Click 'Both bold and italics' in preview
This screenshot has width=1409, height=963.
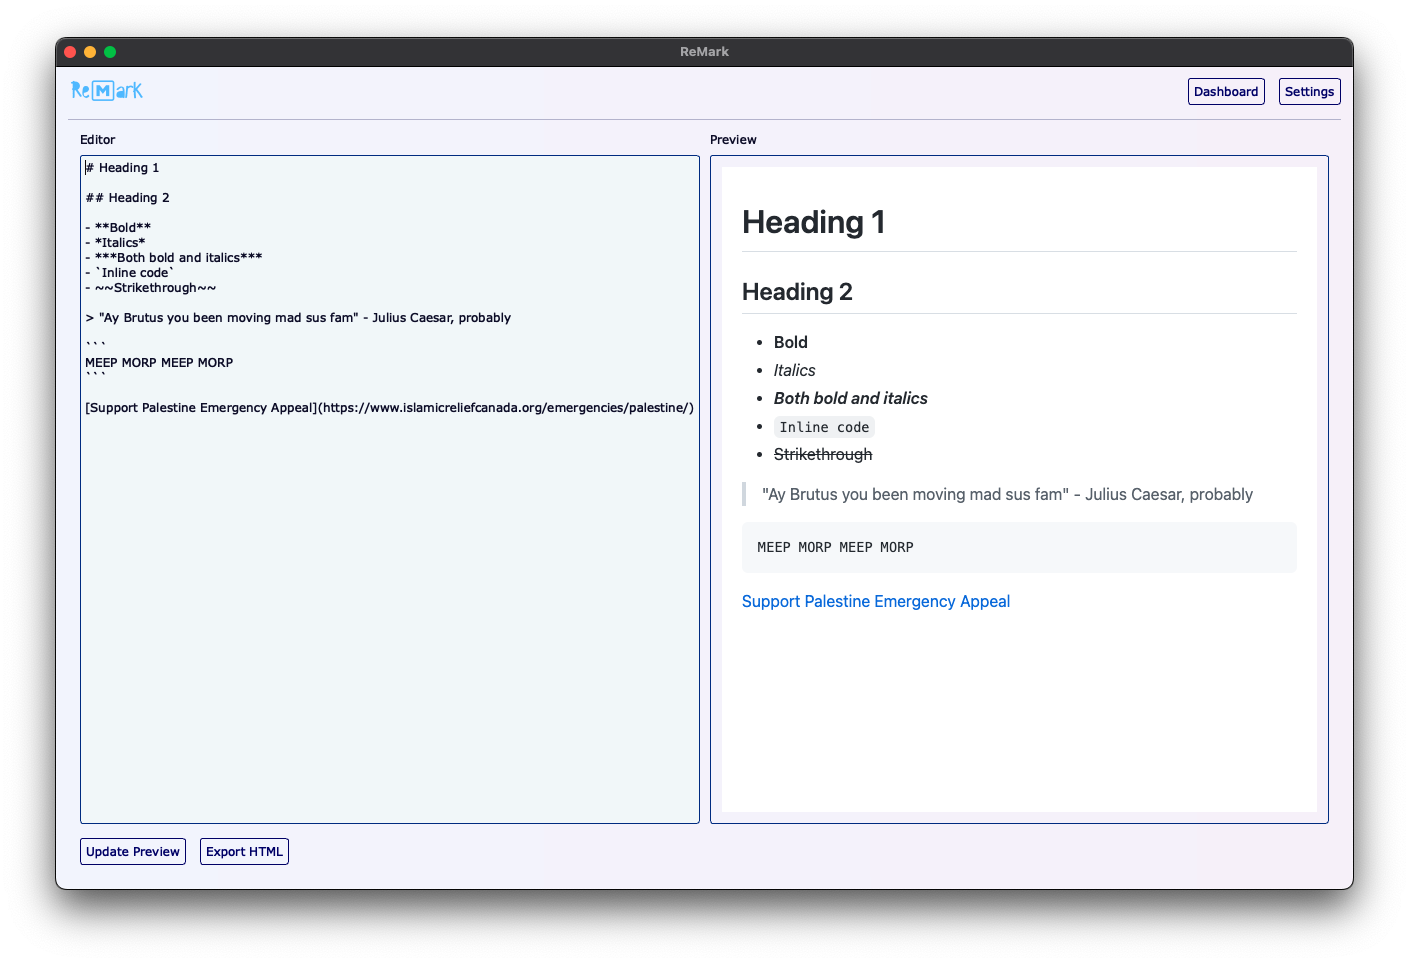[x=851, y=398]
